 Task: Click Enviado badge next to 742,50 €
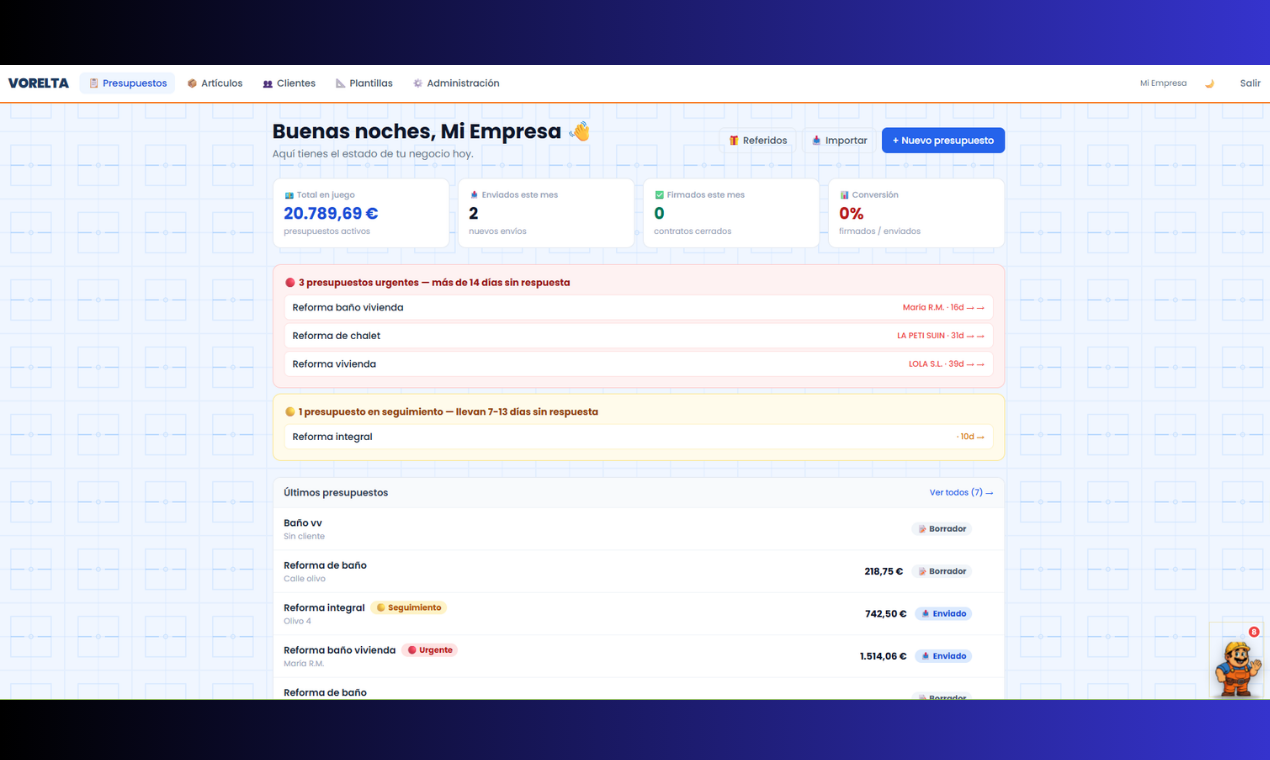coord(943,614)
